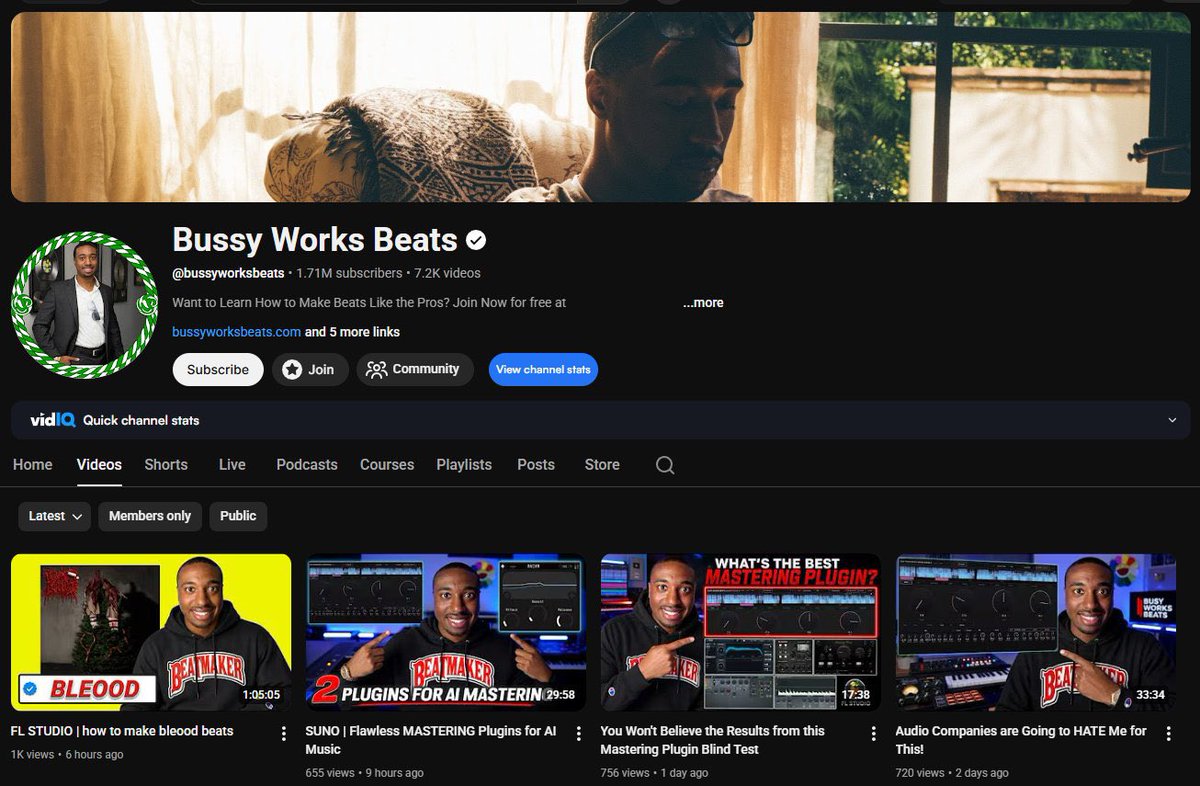Viewport: 1200px width, 786px height.
Task: Open the bussyworksbeats.com link
Action: 237,331
